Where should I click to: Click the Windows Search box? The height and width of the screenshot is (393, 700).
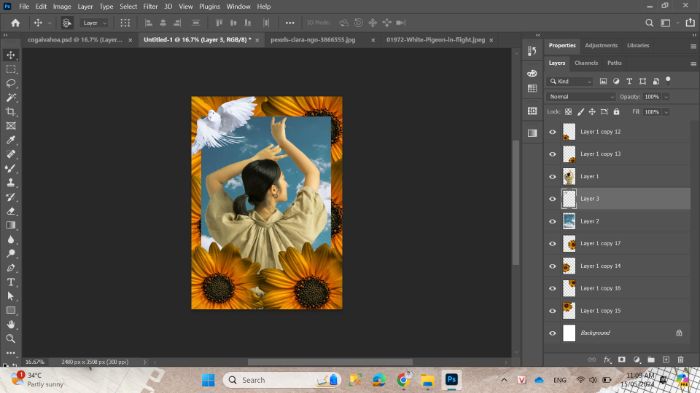coord(282,380)
